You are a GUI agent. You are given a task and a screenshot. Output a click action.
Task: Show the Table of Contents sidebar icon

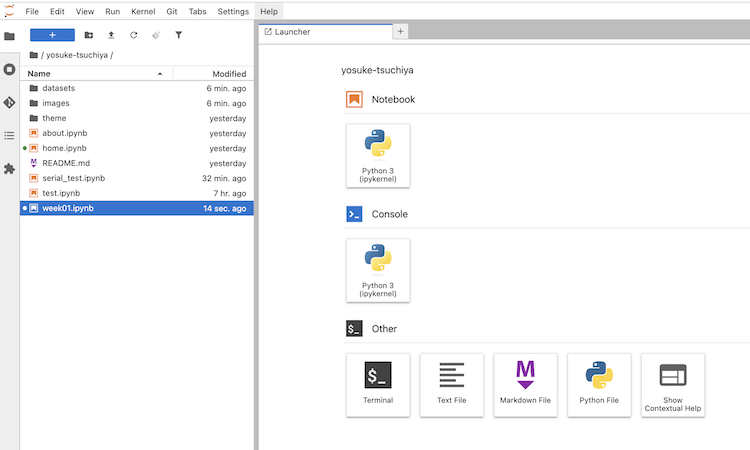[9, 135]
